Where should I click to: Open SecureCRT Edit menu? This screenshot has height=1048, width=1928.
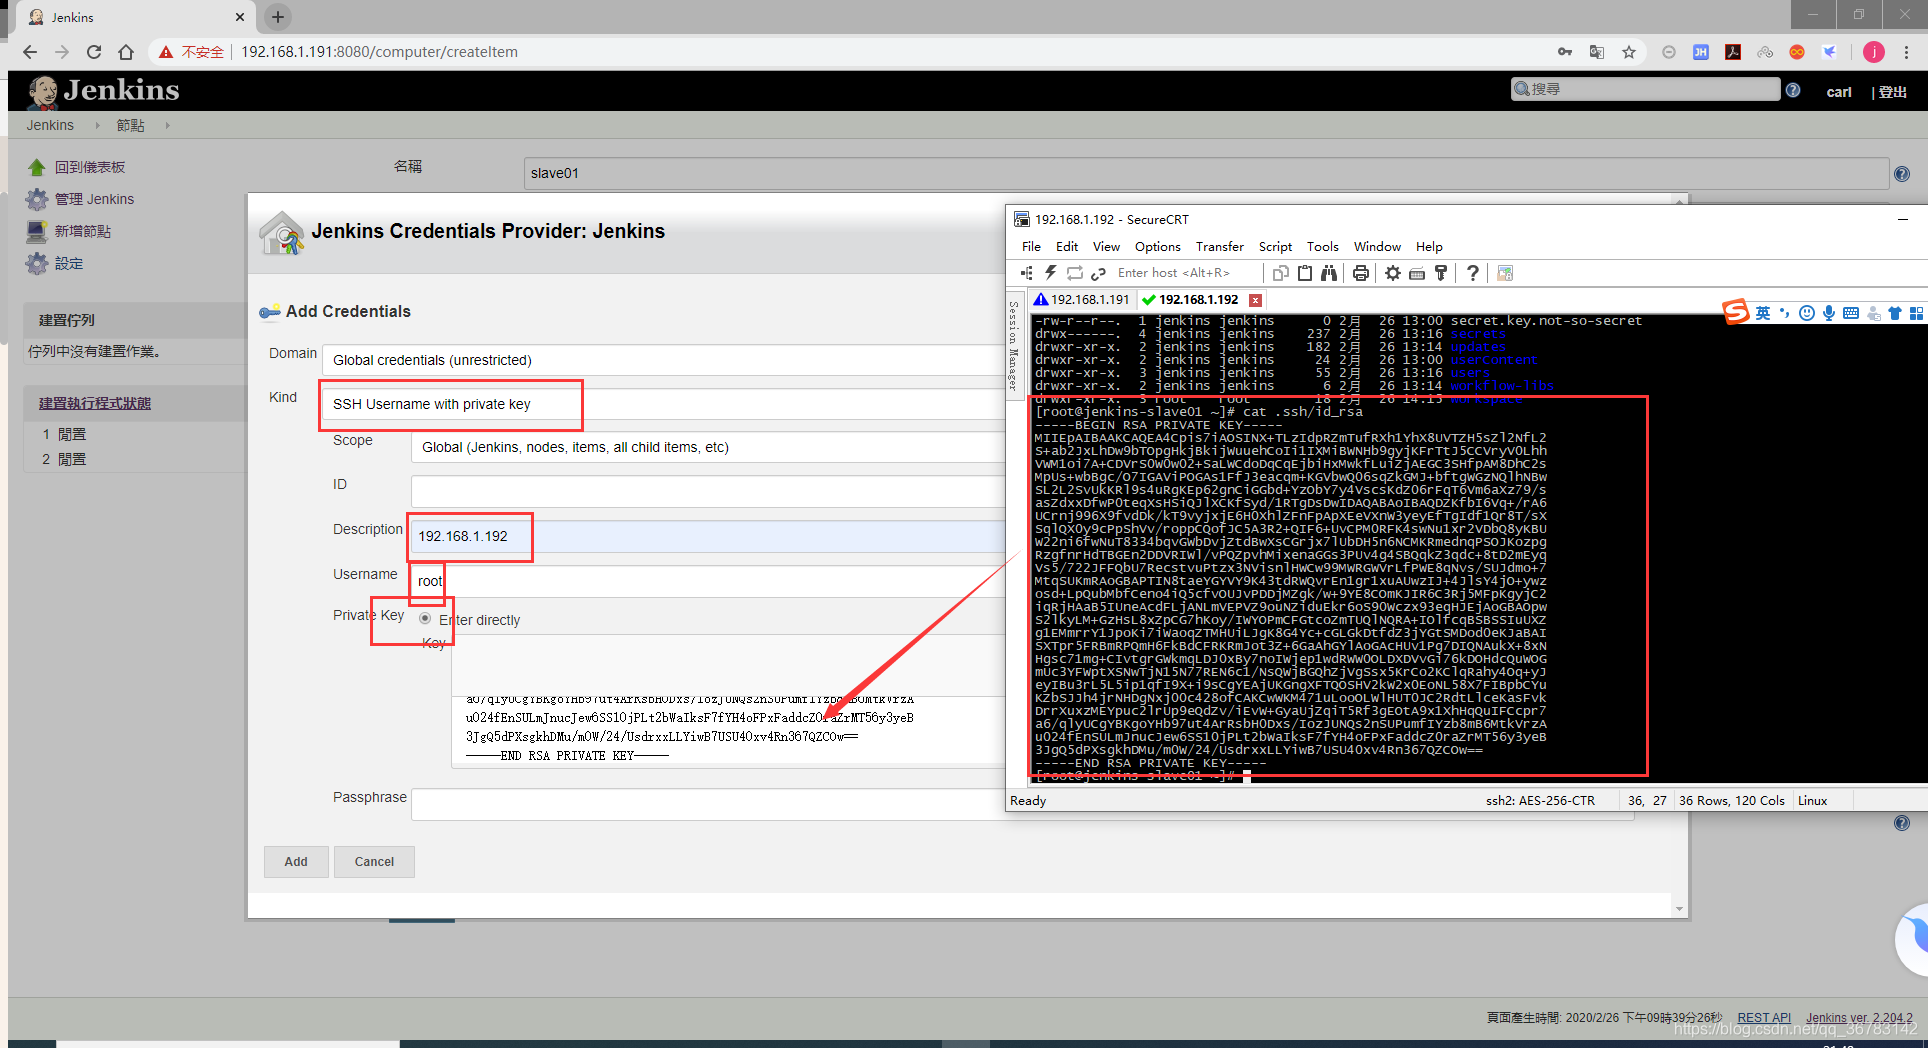coord(1067,247)
